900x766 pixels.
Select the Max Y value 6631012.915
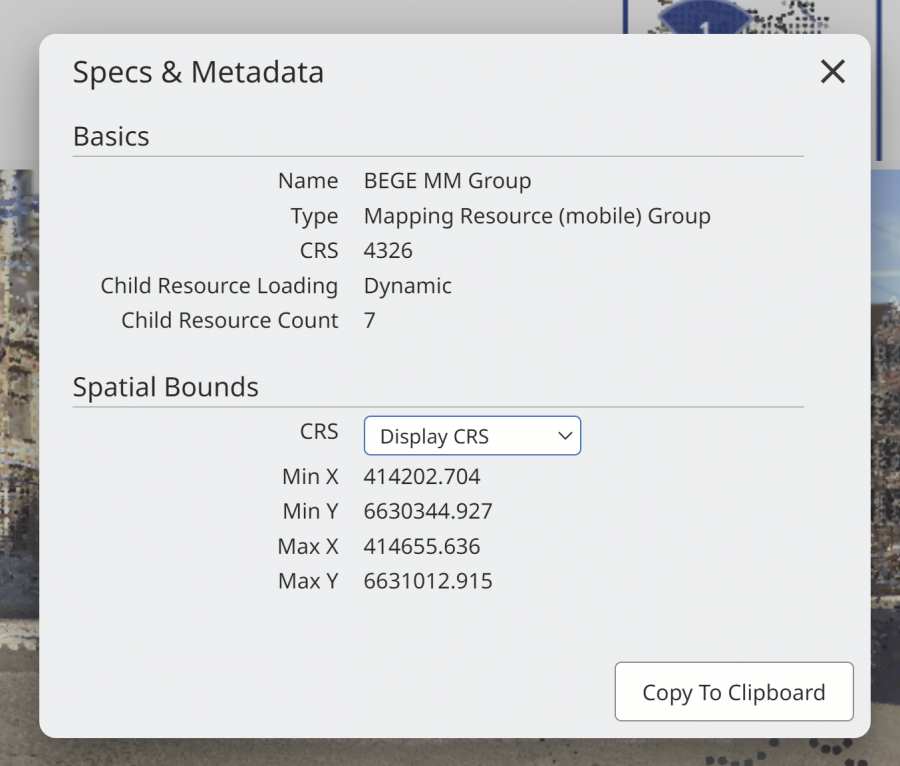428,581
